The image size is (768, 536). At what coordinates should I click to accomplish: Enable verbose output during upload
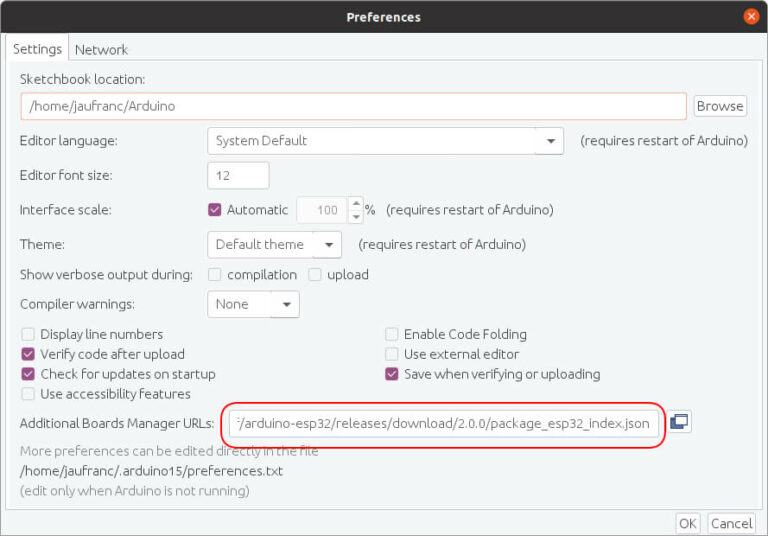(x=315, y=275)
